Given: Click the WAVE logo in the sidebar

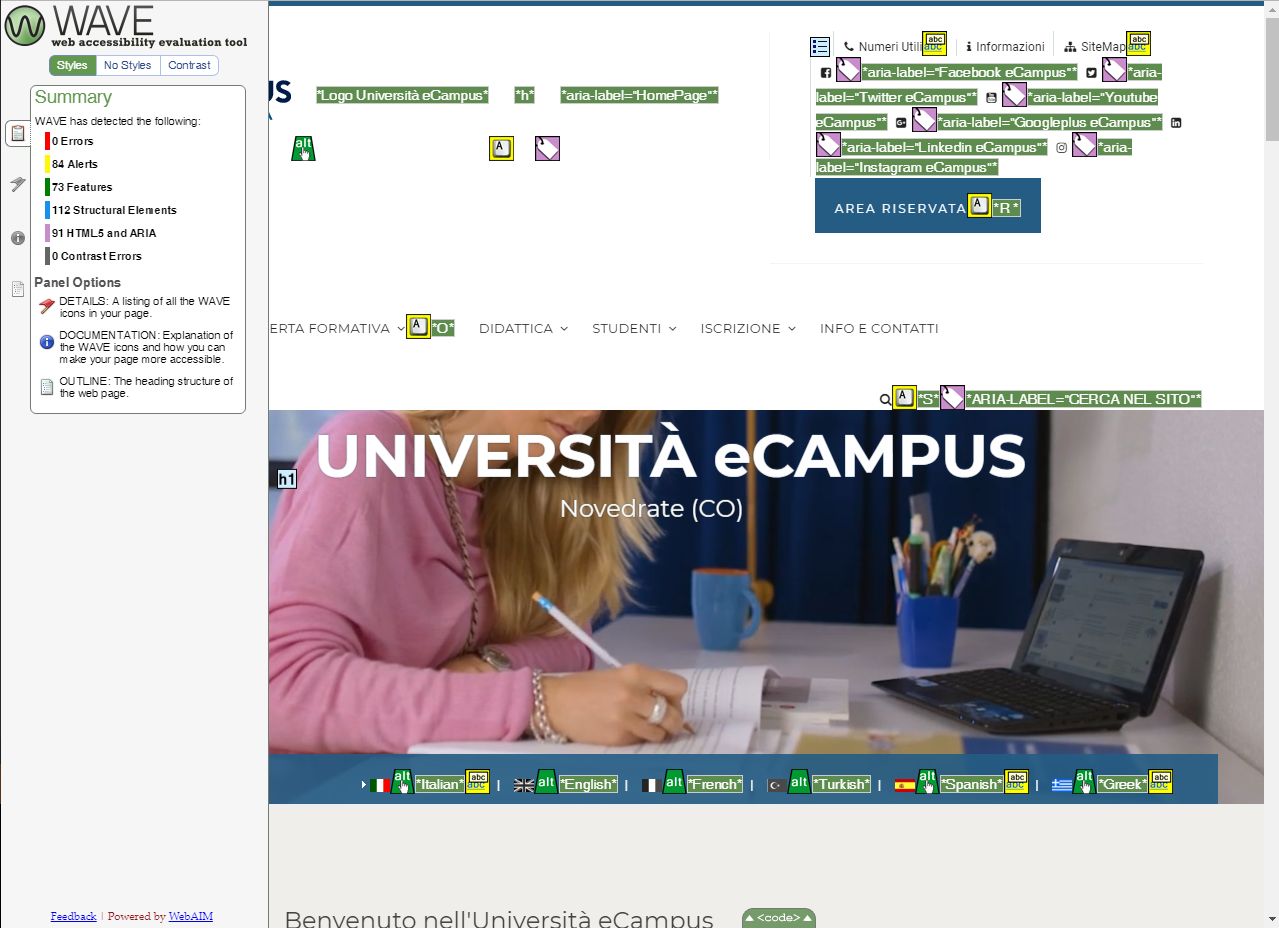Looking at the screenshot, I should tap(126, 26).
